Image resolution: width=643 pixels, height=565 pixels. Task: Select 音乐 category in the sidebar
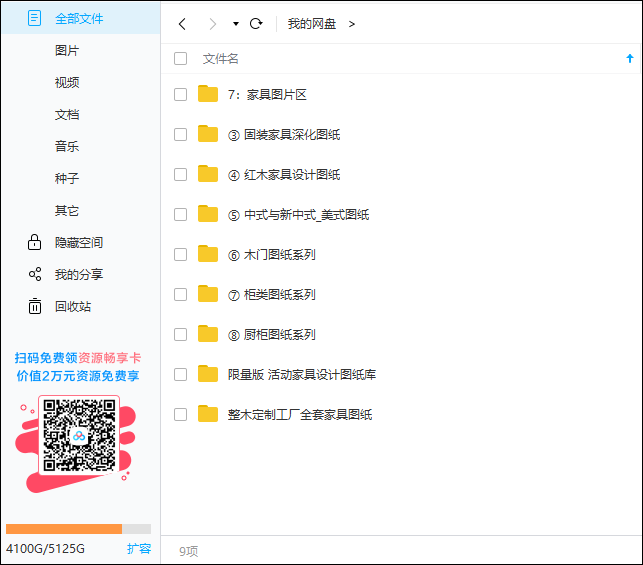(67, 146)
